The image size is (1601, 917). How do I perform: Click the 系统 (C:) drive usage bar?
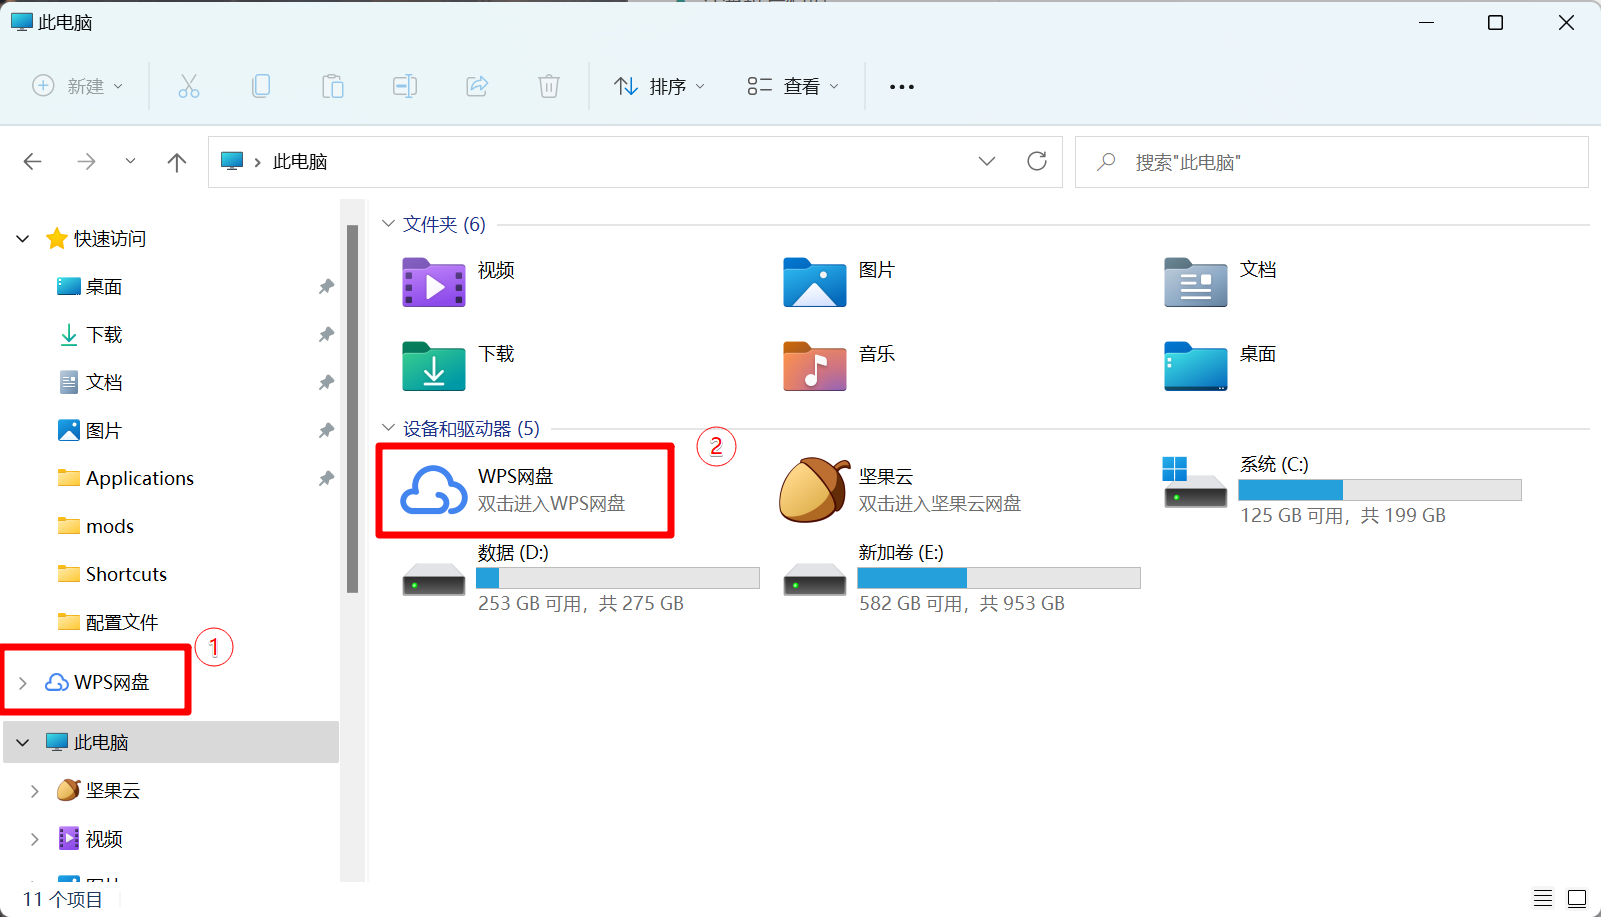click(1379, 490)
